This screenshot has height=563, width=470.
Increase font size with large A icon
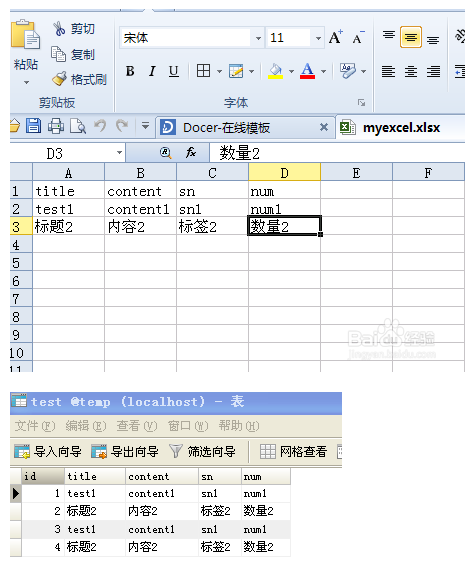[x=335, y=37]
